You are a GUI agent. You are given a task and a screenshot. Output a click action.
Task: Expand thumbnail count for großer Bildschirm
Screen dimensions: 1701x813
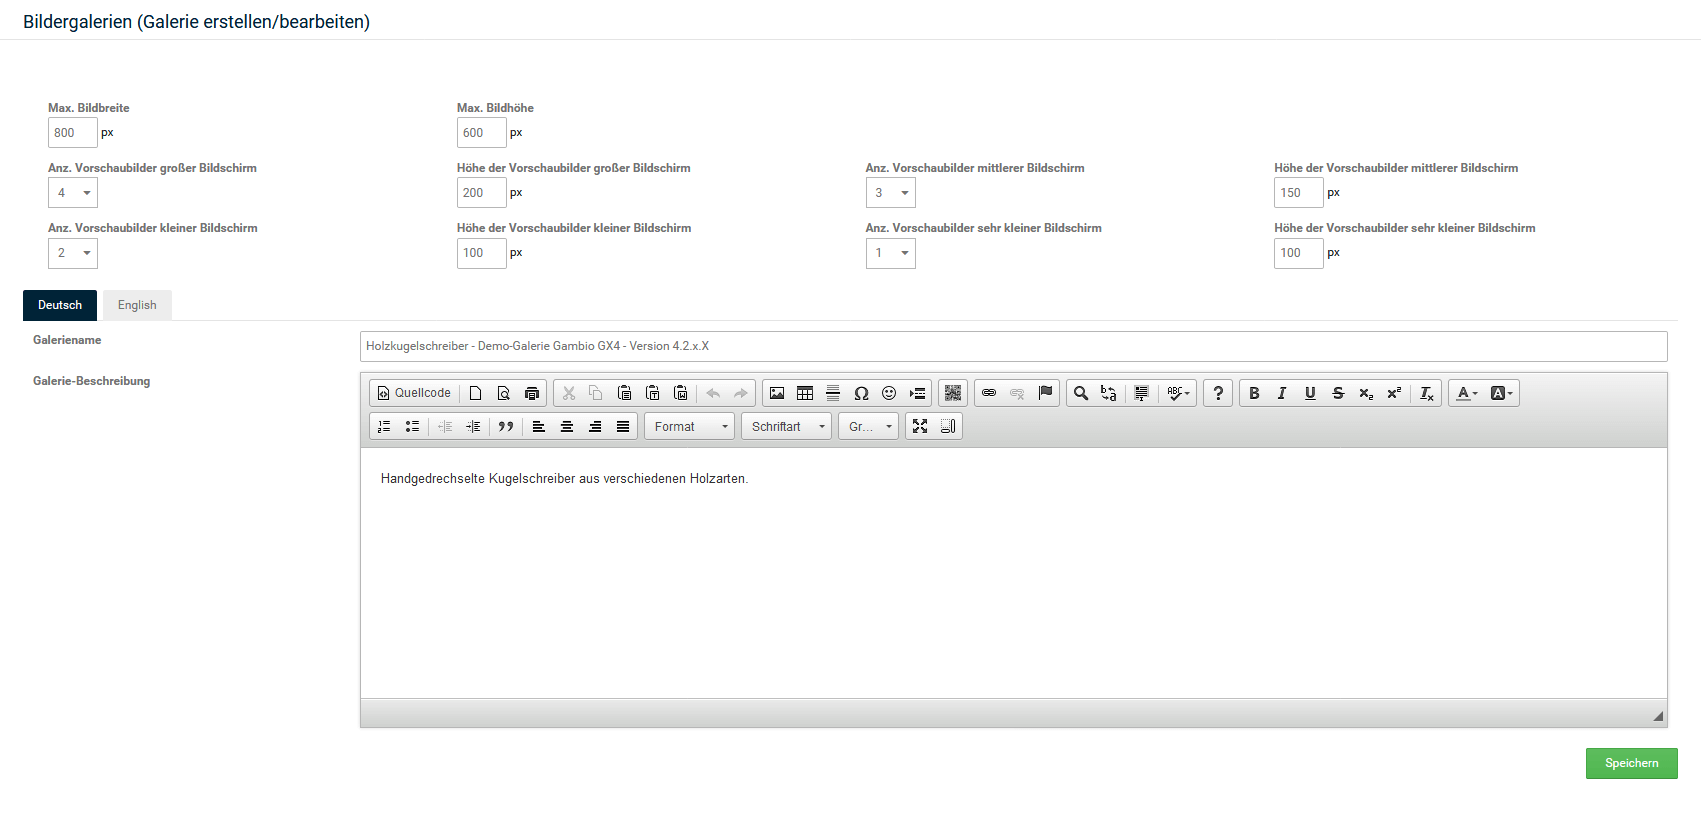pyautogui.click(x=73, y=193)
